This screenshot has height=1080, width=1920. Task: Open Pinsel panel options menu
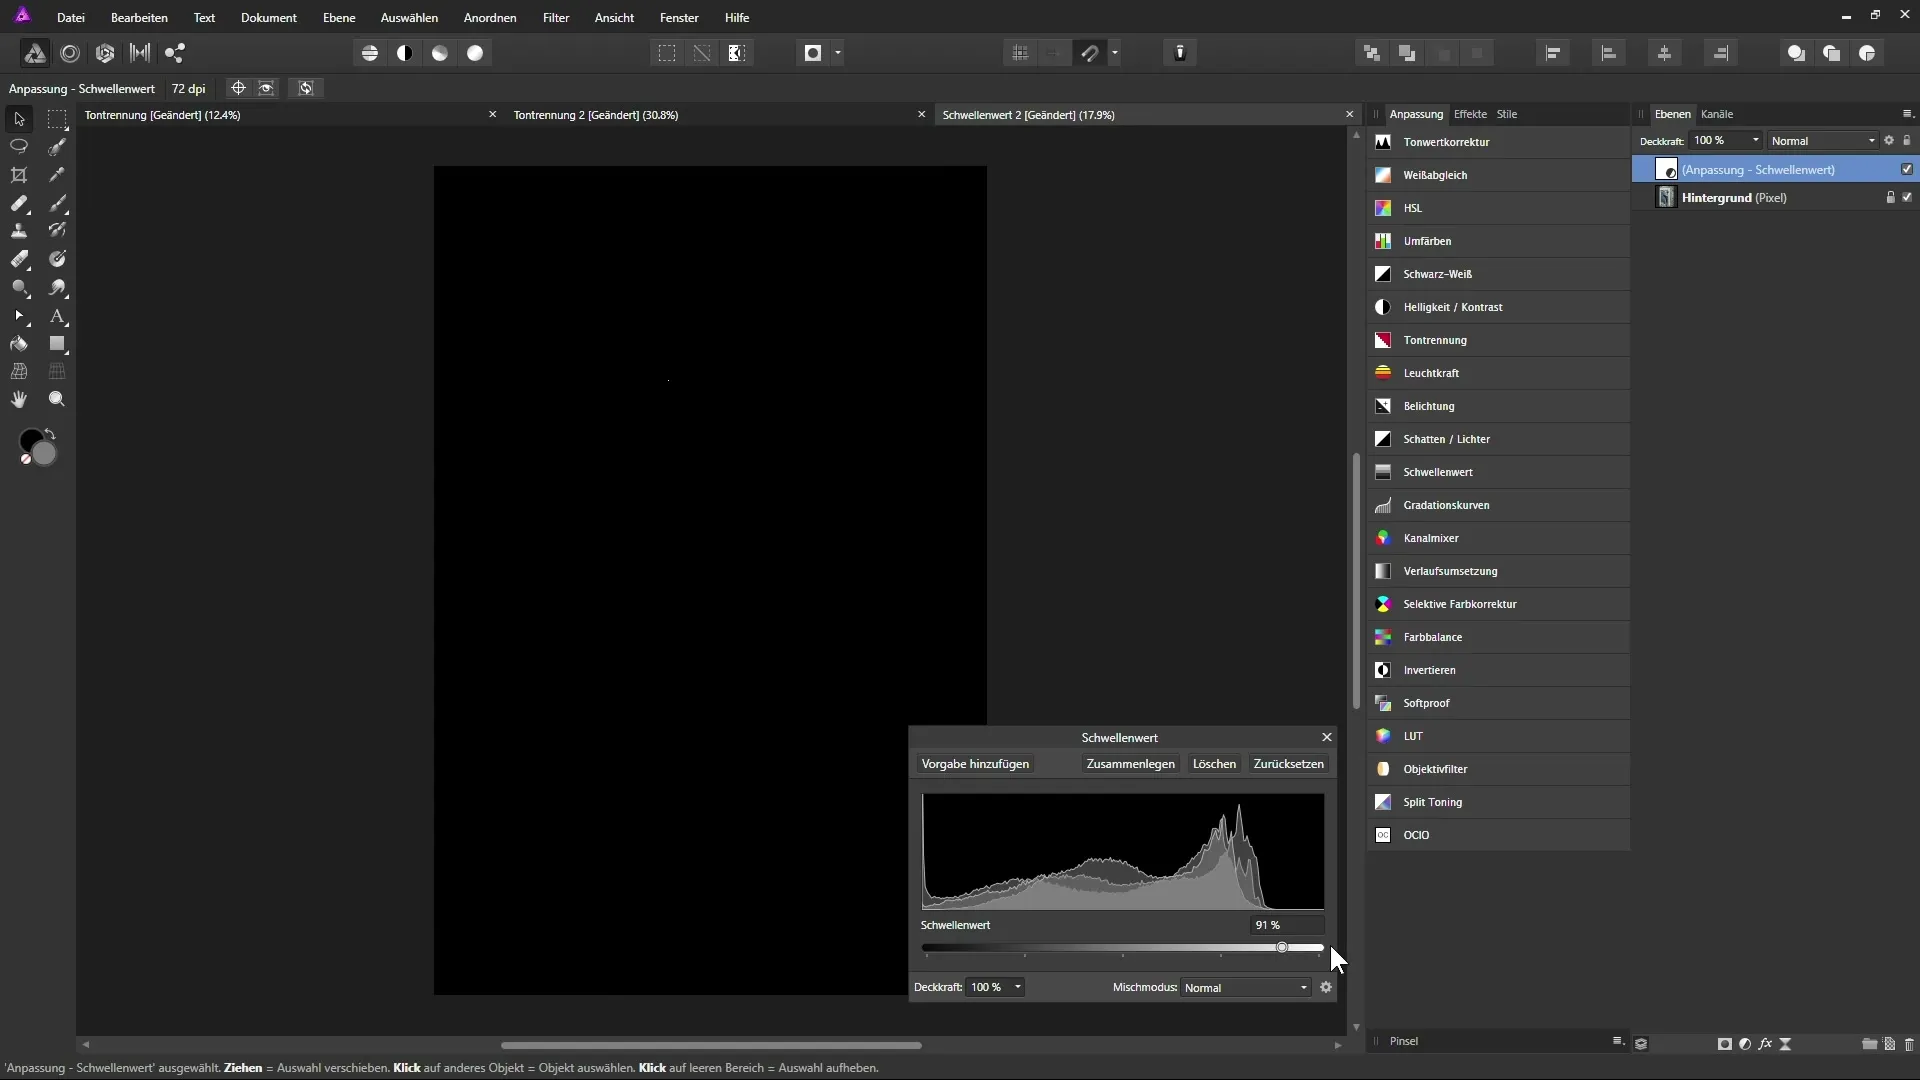(x=1618, y=1041)
